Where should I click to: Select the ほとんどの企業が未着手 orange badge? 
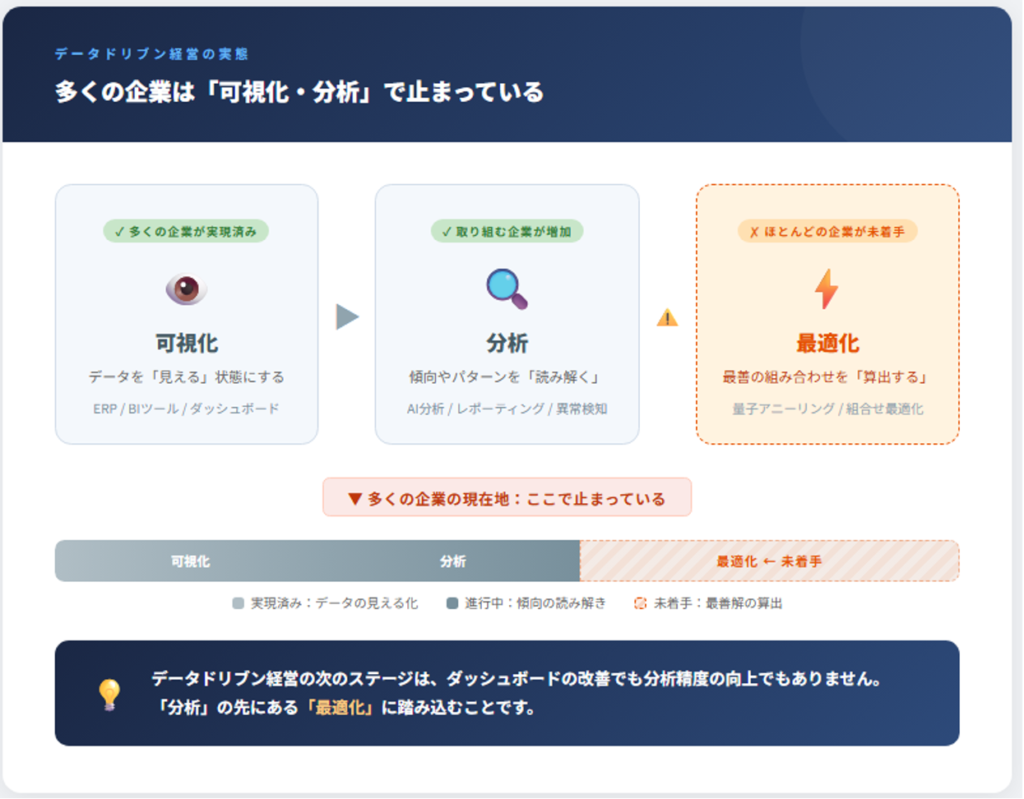point(827,231)
